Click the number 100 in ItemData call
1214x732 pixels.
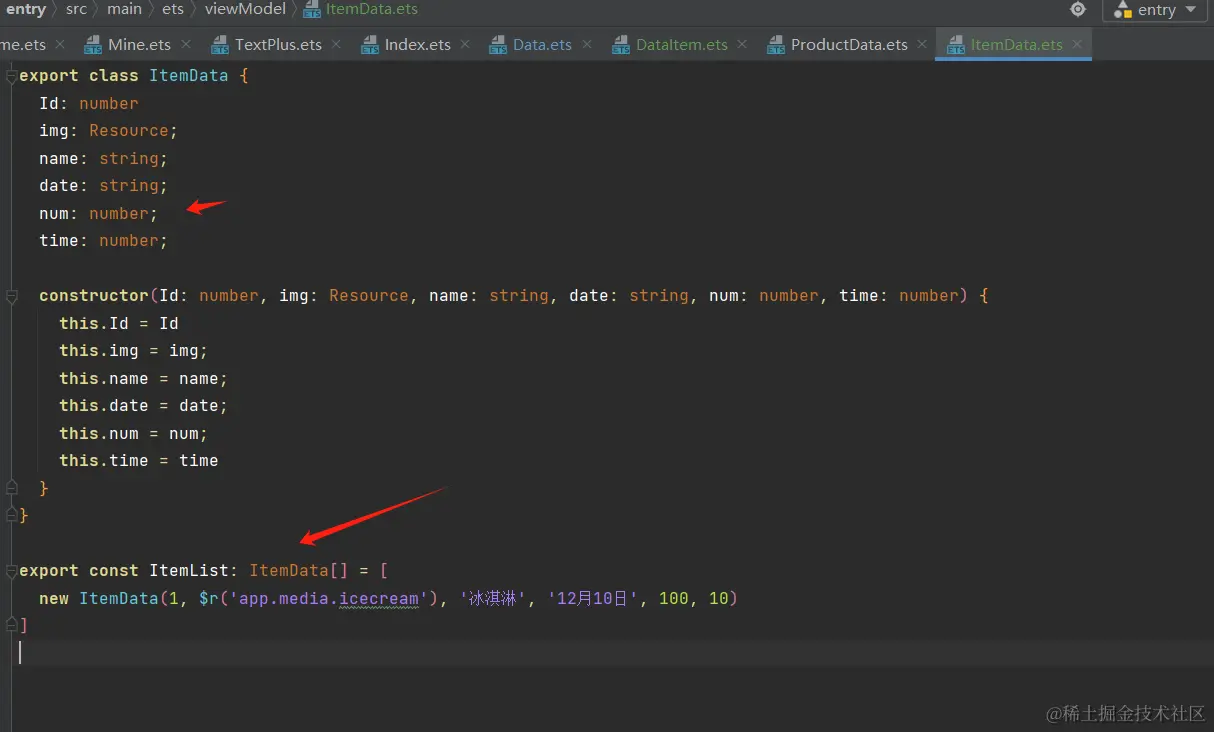click(x=674, y=599)
